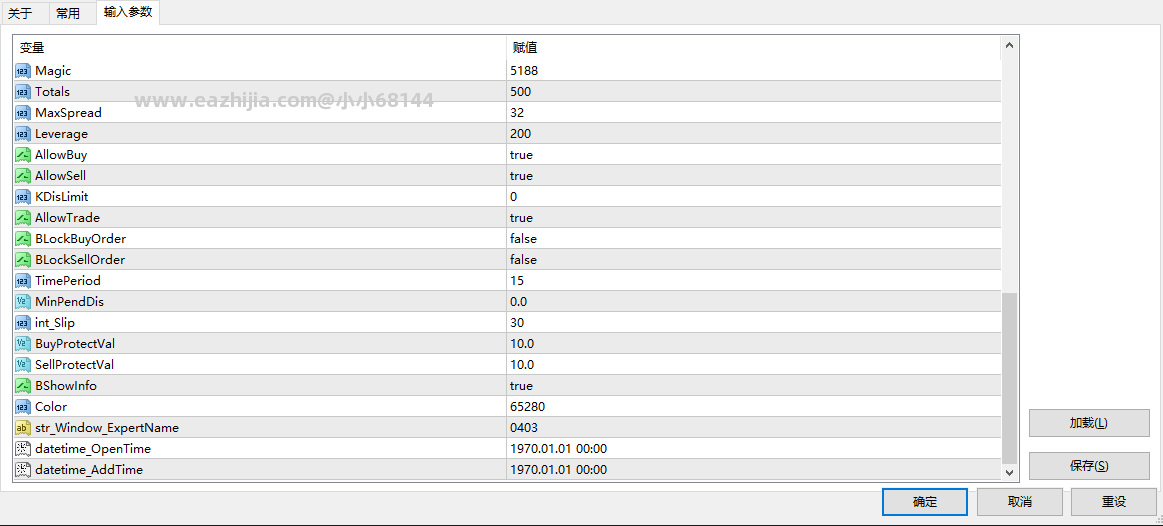Image resolution: width=1163 pixels, height=526 pixels.
Task: Select the datetime_AddTime value field
Action: (x=754, y=470)
